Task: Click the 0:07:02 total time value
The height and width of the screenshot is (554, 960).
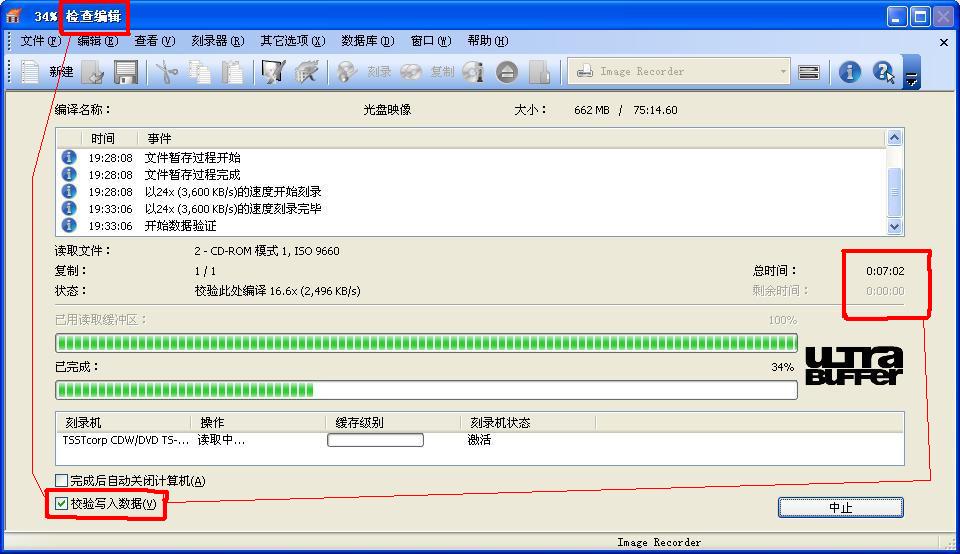Action: [x=885, y=271]
